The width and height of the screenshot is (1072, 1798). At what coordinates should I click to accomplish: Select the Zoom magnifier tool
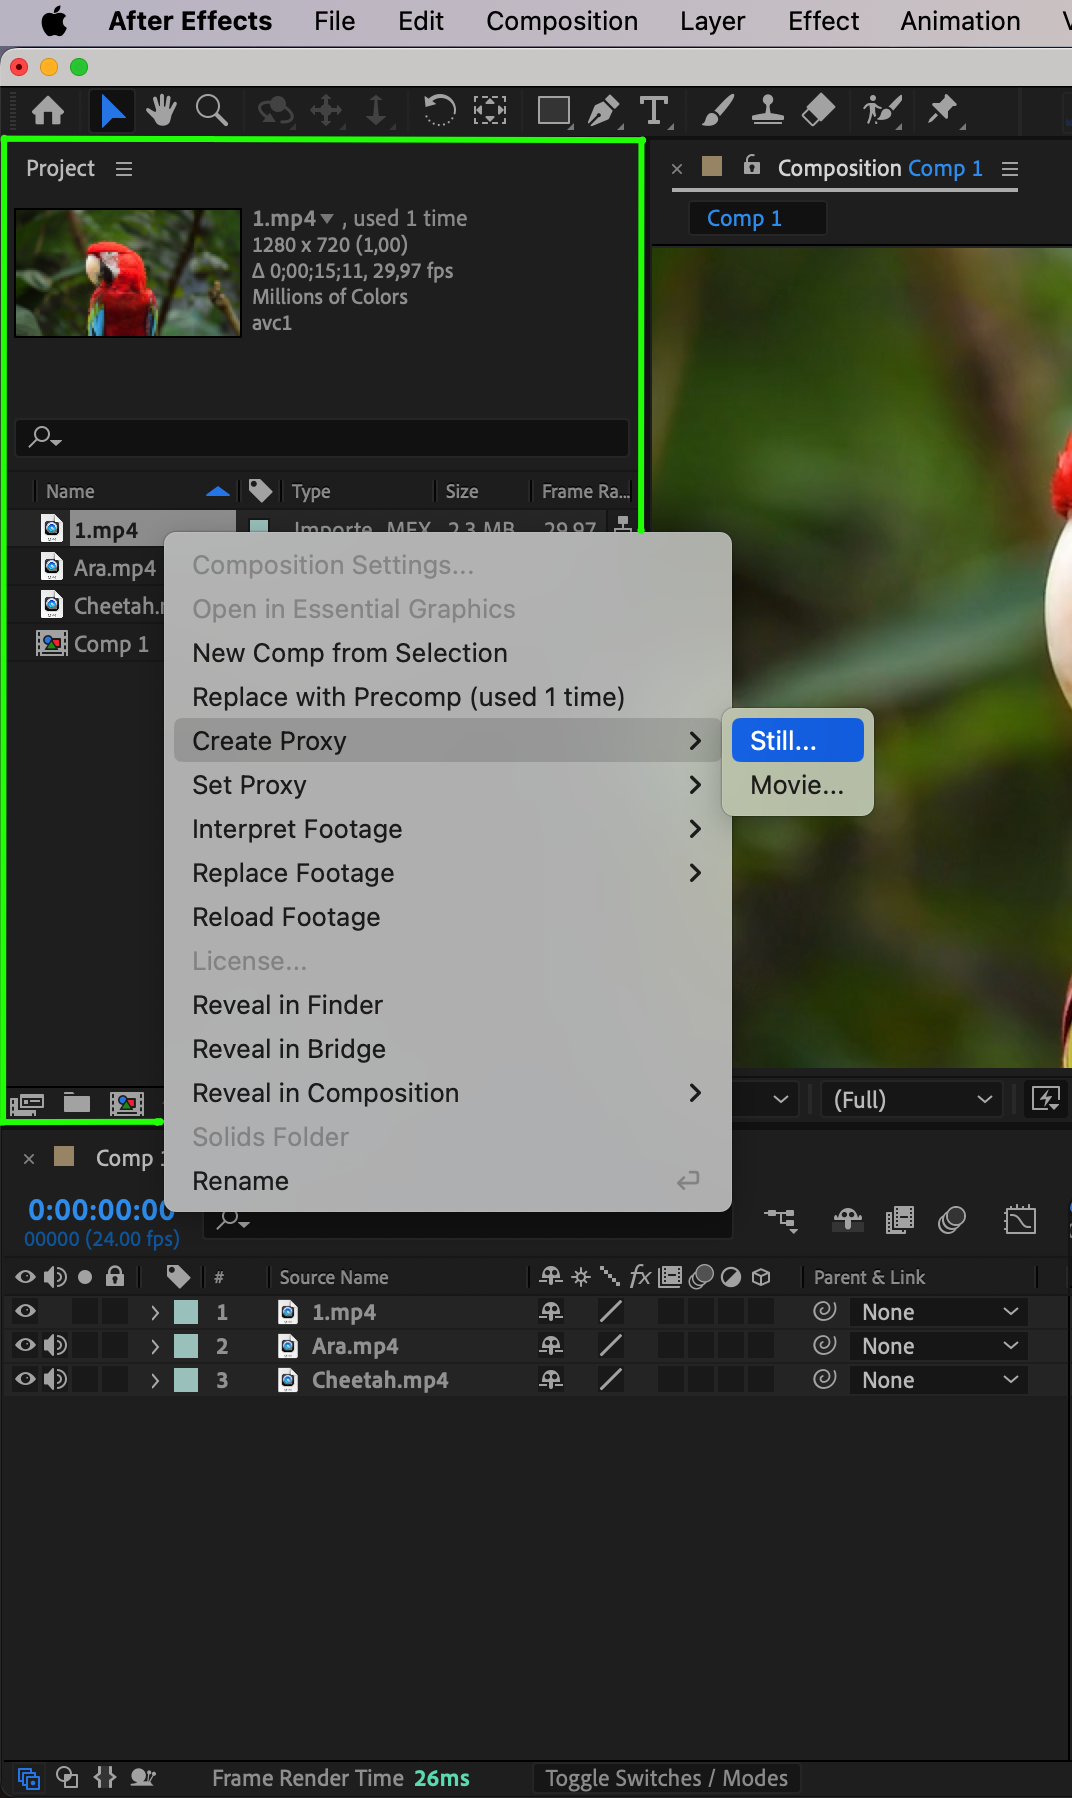coord(211,110)
